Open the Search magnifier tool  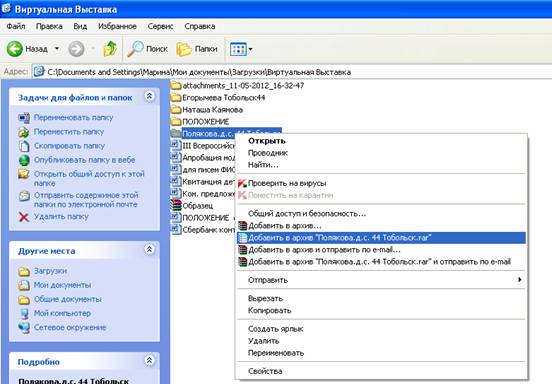click(x=135, y=49)
